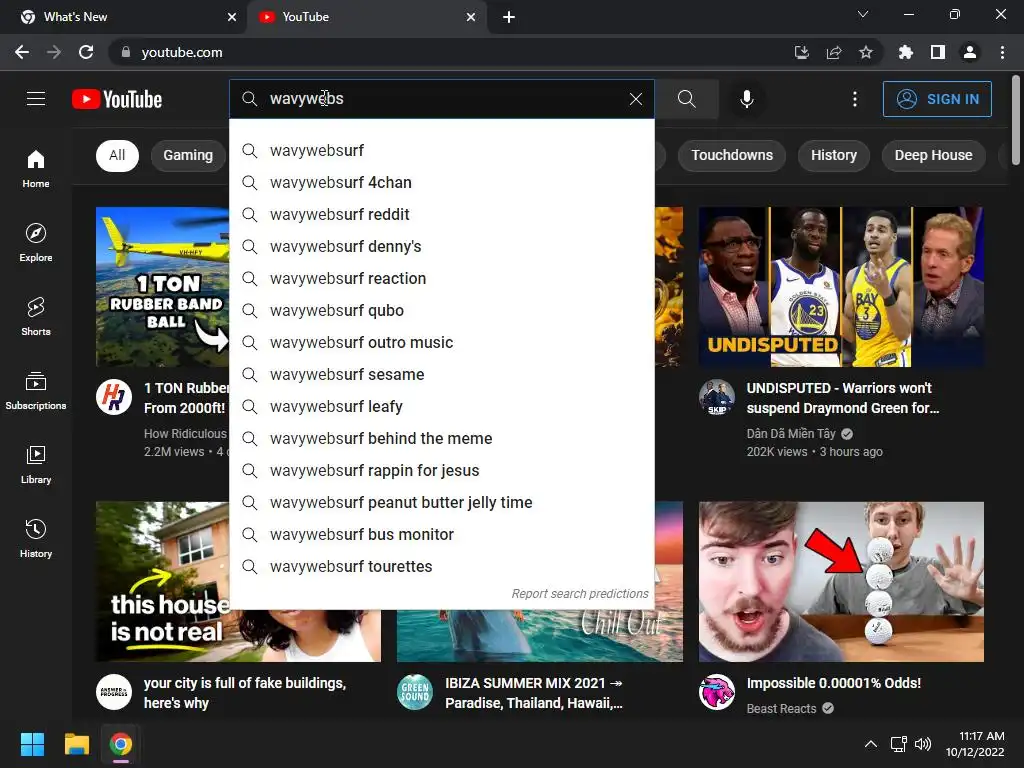Open a new browser tab
Viewport: 1024px width, 768px height.
[509, 17]
